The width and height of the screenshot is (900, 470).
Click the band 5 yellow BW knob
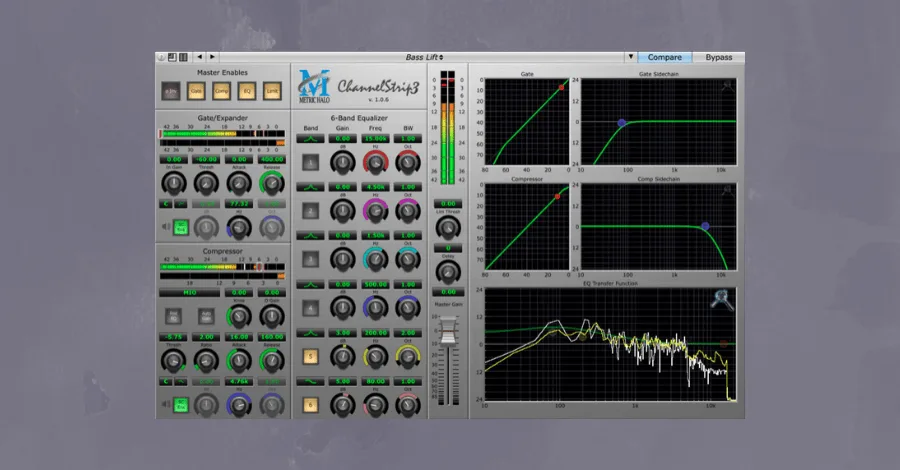point(408,357)
